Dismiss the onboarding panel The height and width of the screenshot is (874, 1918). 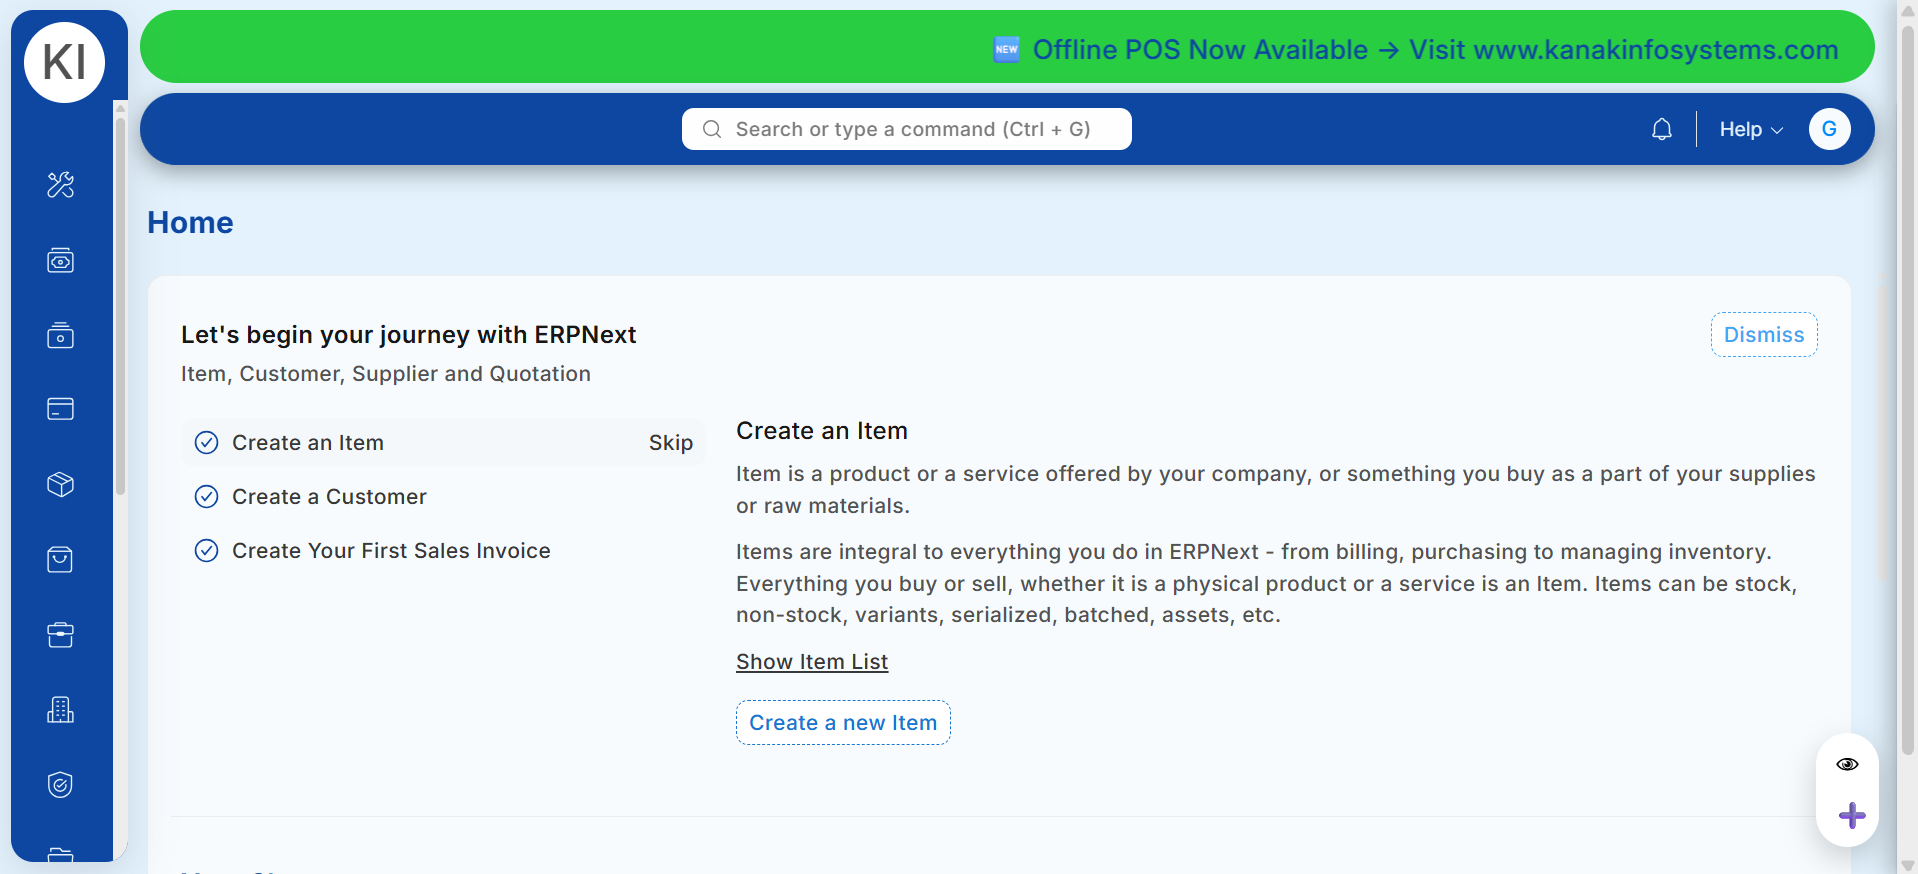1764,335
